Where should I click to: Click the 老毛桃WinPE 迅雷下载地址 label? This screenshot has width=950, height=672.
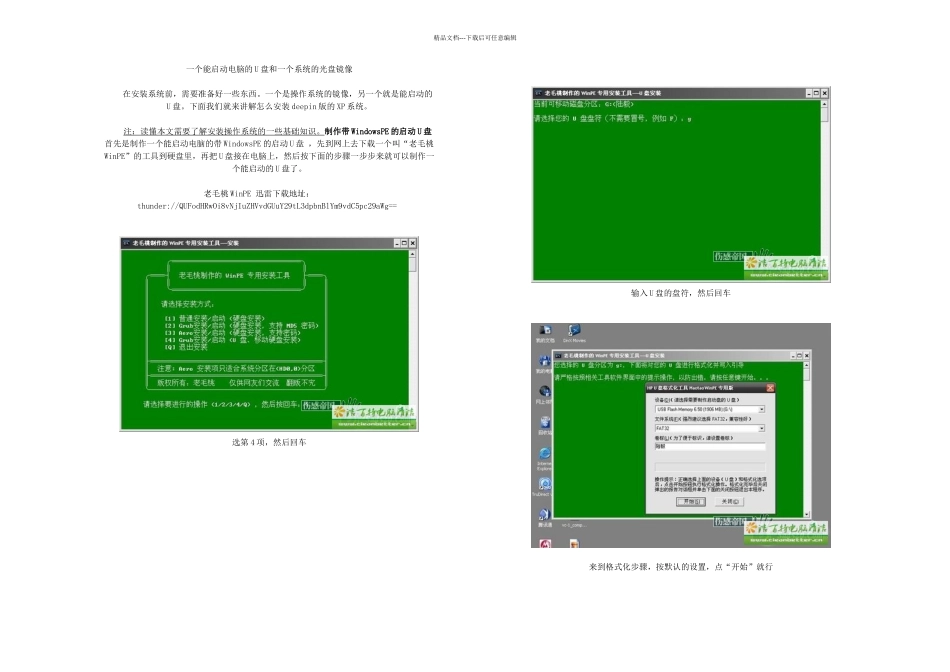click(257, 194)
